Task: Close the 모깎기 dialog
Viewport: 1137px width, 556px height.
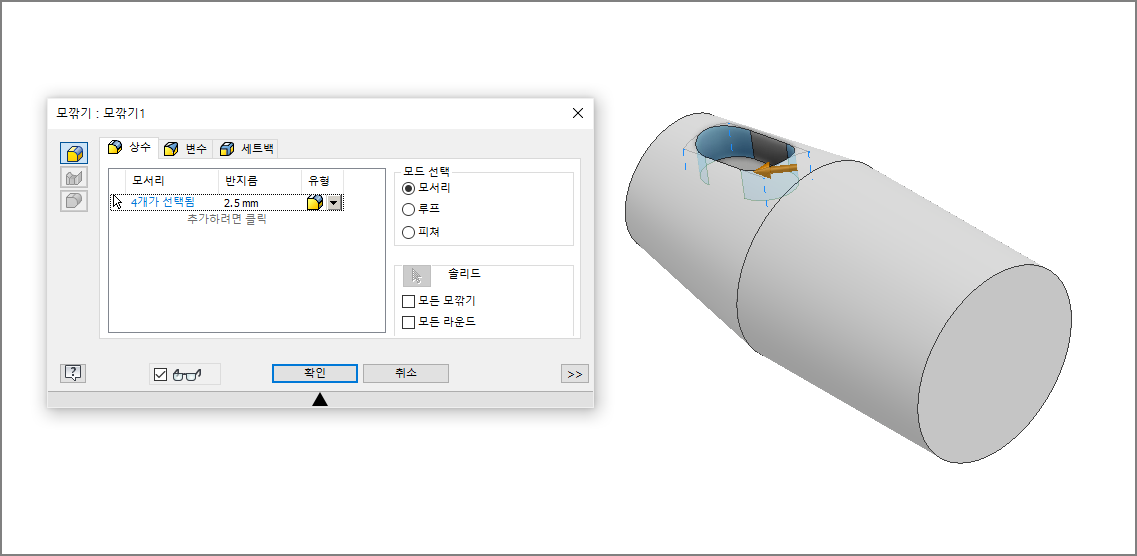Action: pyautogui.click(x=578, y=113)
